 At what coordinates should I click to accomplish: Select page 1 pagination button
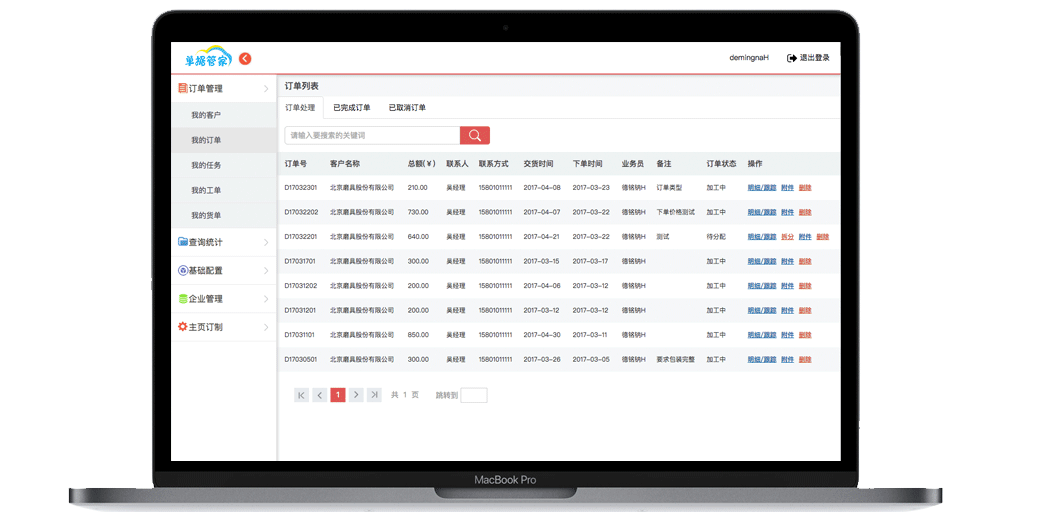[338, 395]
